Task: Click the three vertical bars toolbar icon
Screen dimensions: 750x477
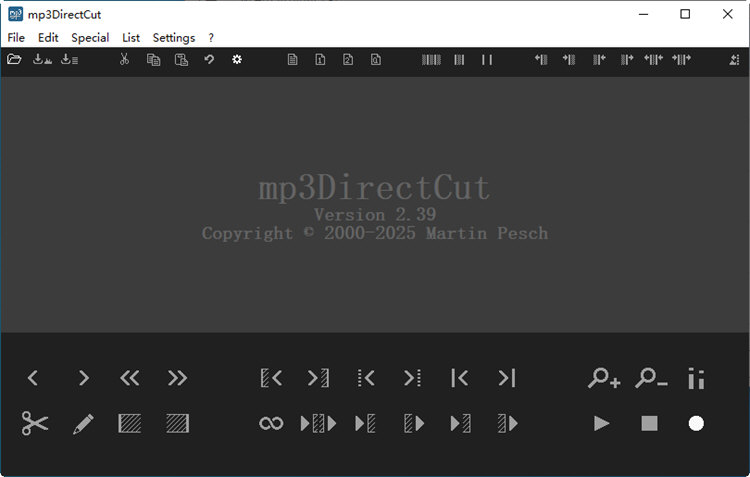Action: coord(459,59)
